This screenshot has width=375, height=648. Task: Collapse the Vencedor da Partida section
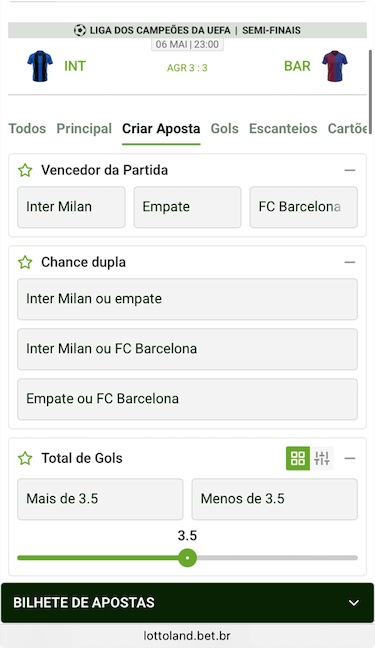(350, 170)
